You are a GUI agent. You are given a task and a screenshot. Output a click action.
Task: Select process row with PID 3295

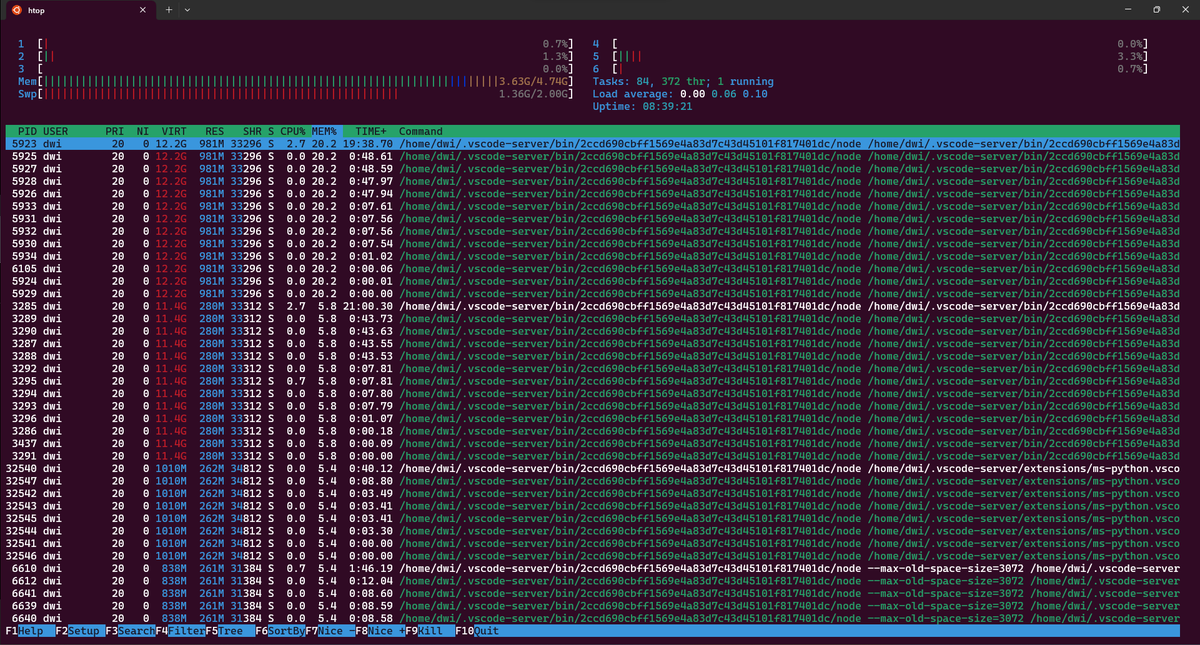[592, 380]
